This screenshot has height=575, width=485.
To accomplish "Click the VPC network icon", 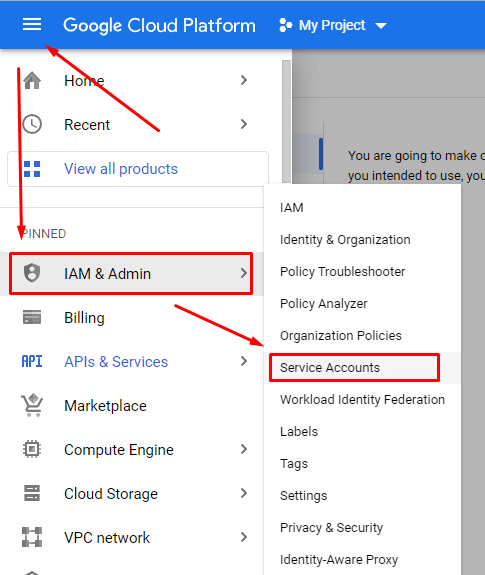I will [x=32, y=537].
